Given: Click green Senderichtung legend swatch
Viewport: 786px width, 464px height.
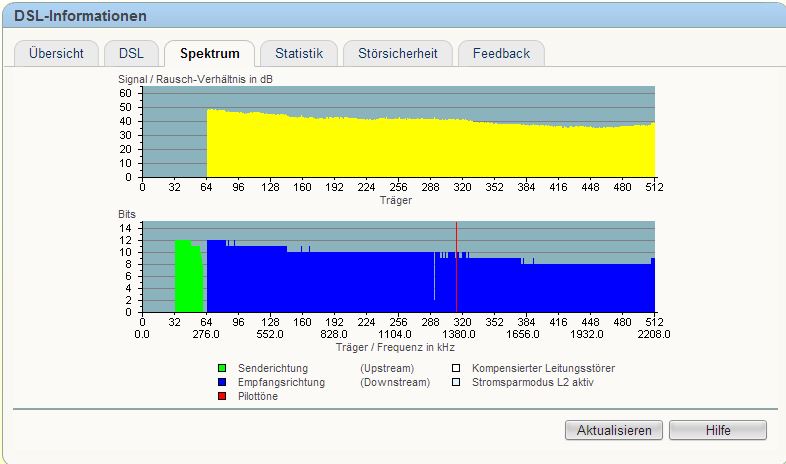Looking at the screenshot, I should tap(222, 368).
